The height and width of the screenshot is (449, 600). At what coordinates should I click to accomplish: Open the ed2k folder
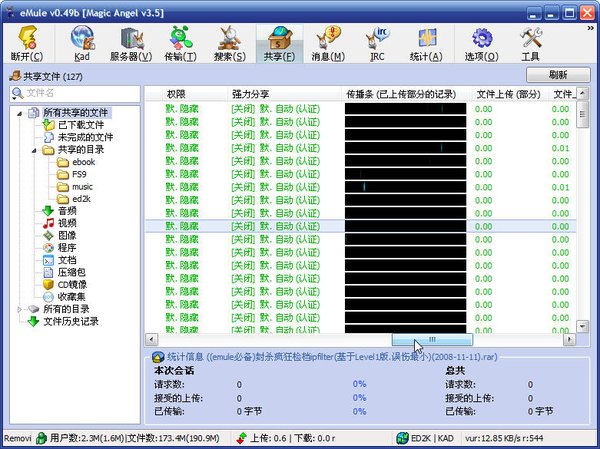click(81, 199)
